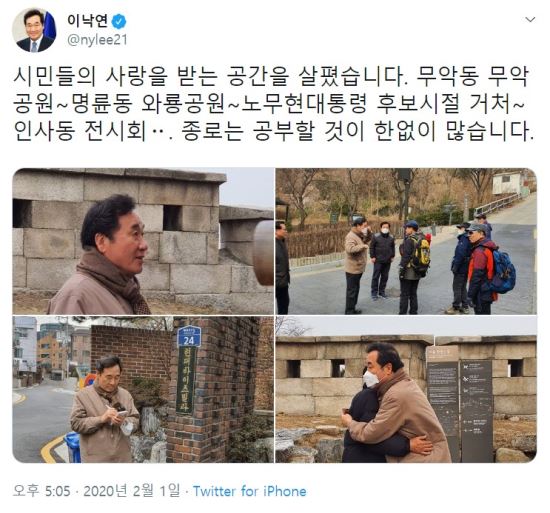Click the blue backpack in hikers photo
The image size is (550, 513).
pos(504,272)
